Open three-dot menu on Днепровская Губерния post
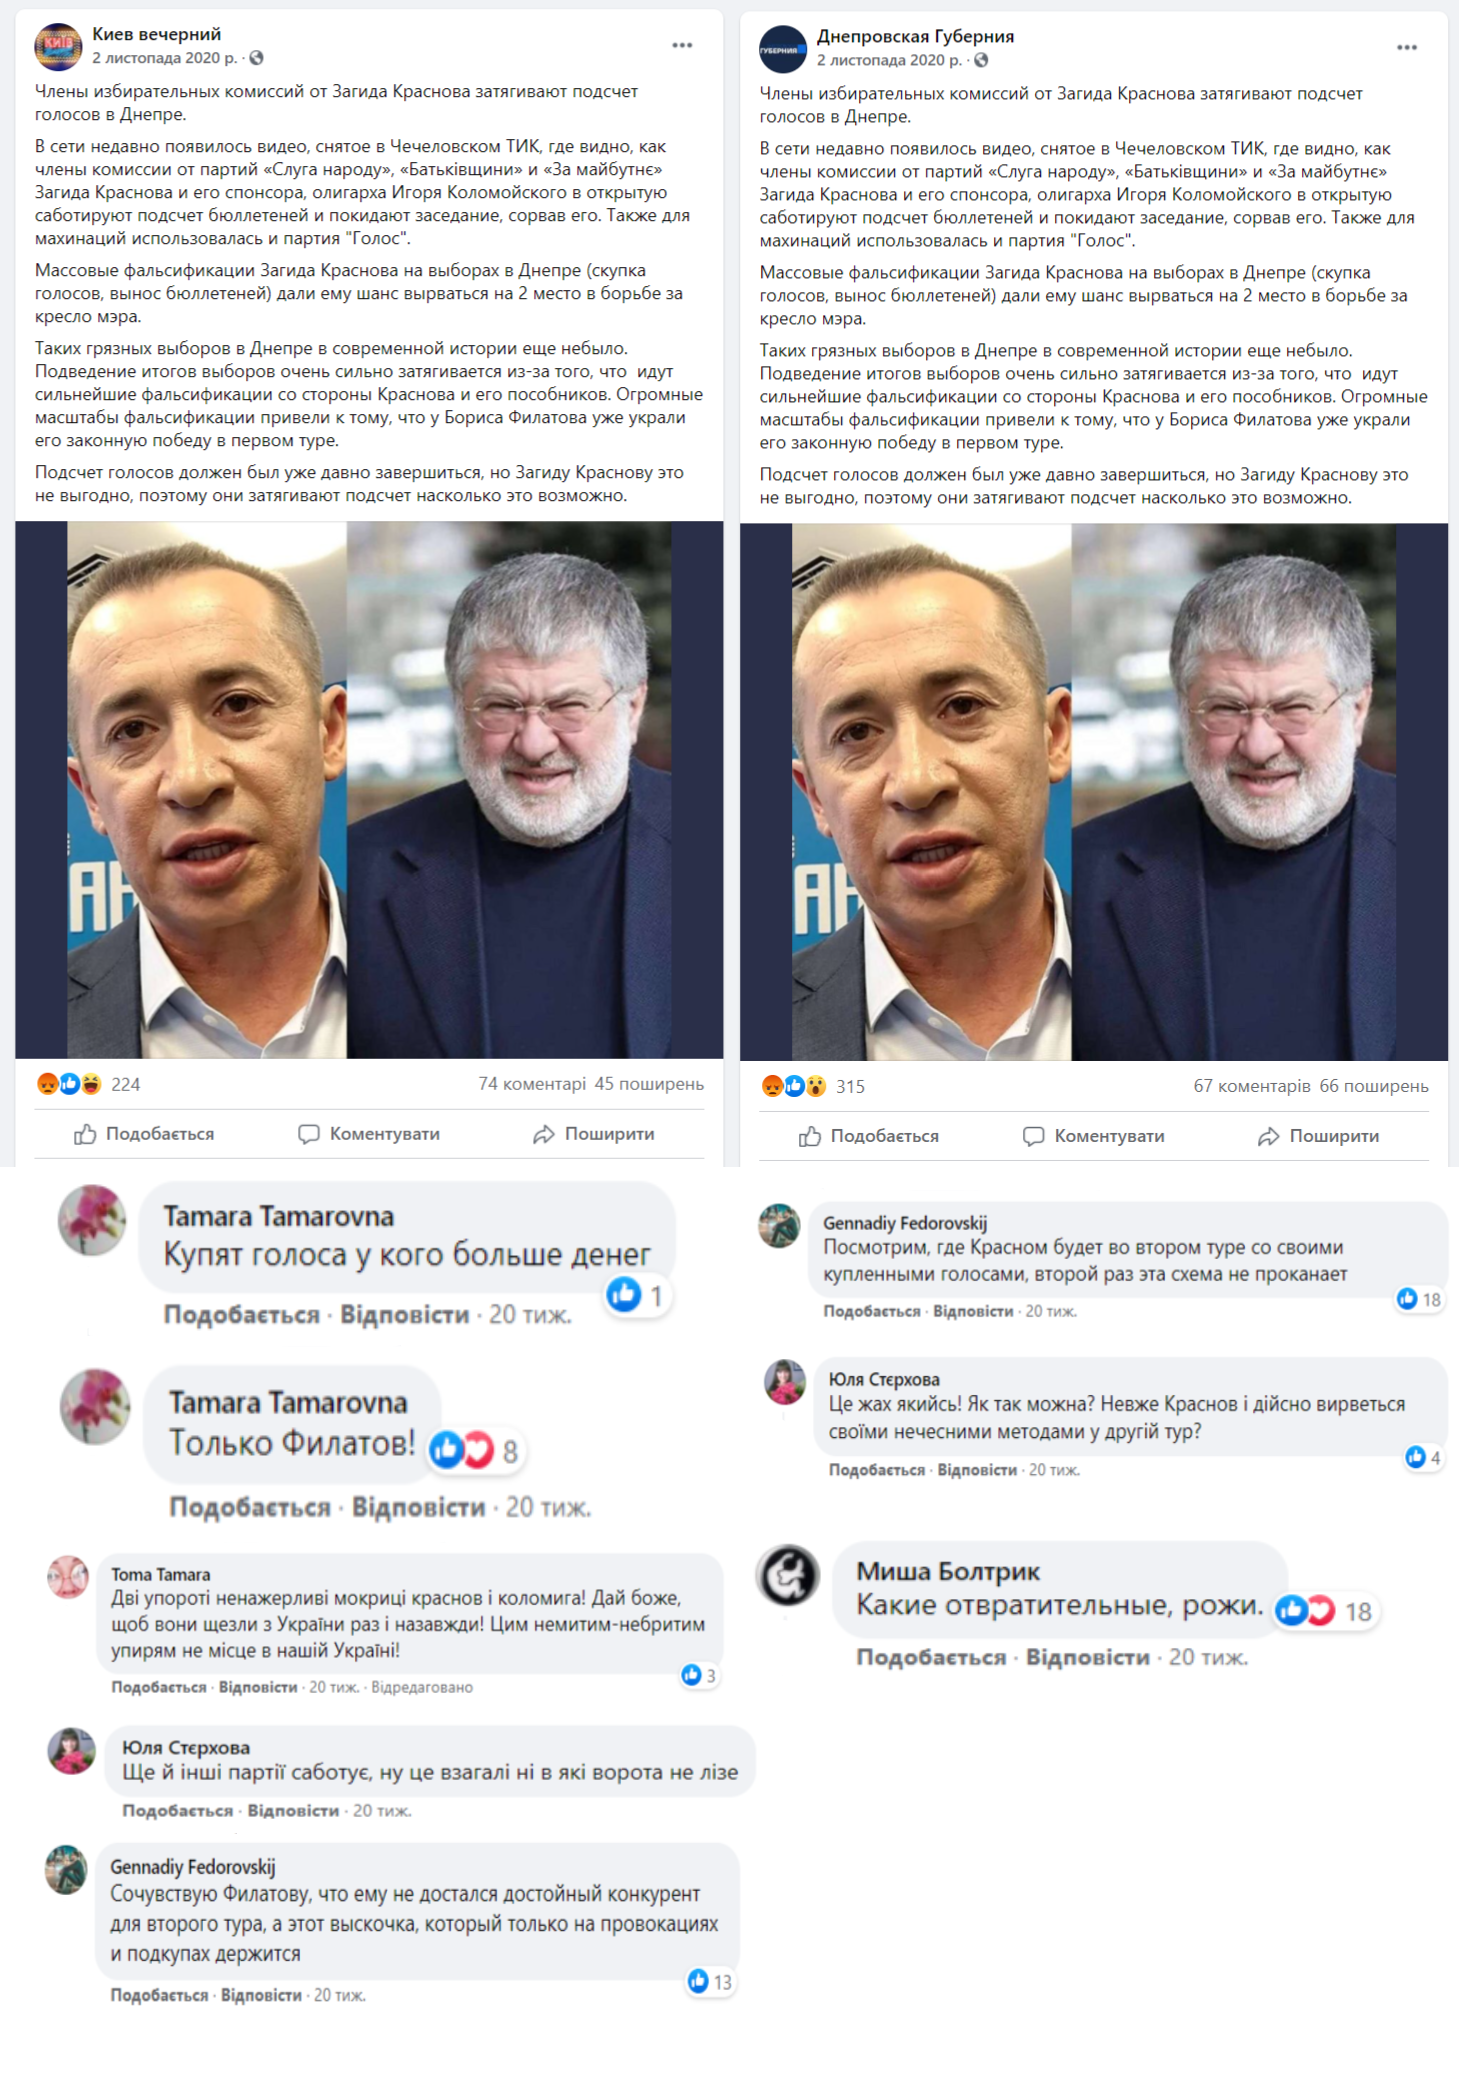Screen dimensions: 1460x2087 coord(1407,47)
